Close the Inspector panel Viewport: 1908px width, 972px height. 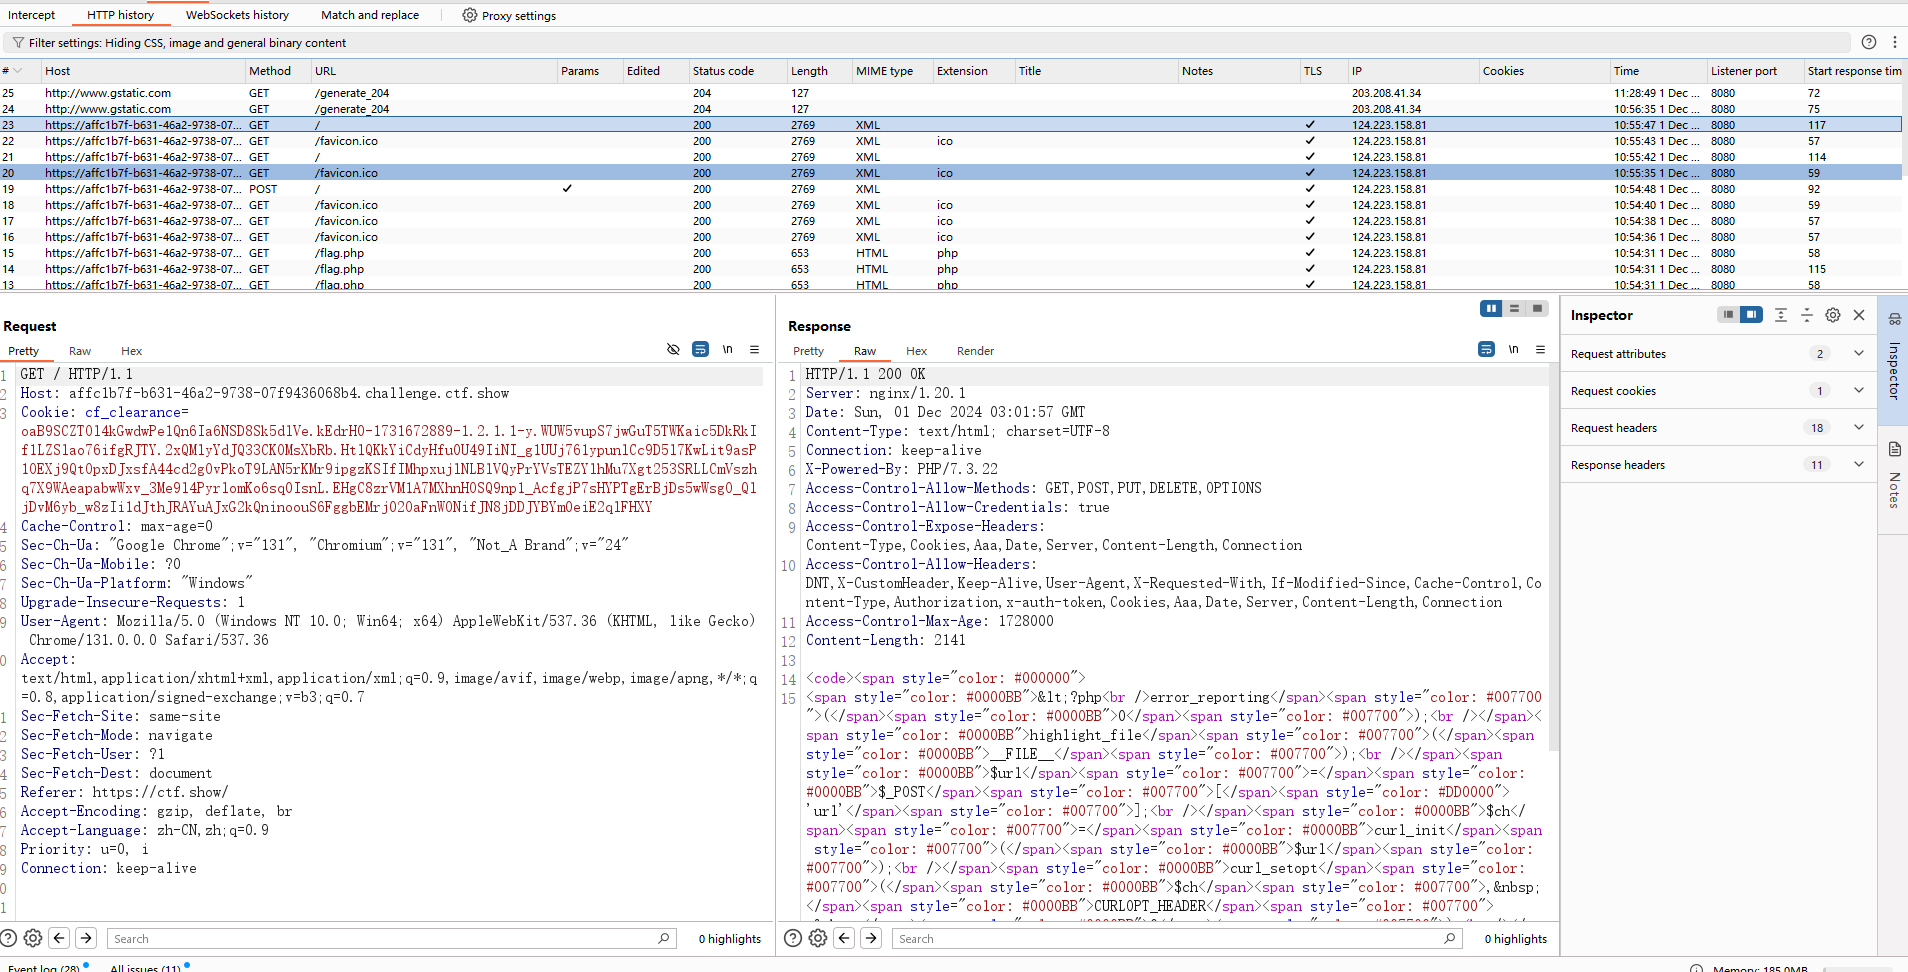point(1859,315)
